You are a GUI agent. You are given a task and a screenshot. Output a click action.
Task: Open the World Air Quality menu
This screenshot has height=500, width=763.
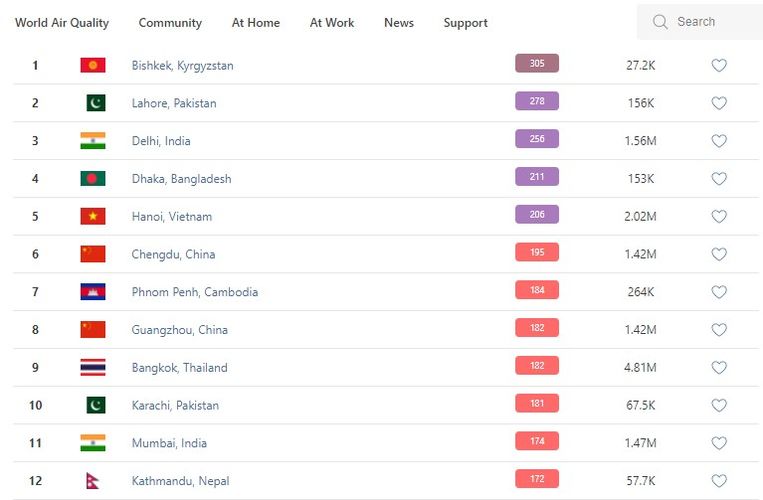coord(62,23)
